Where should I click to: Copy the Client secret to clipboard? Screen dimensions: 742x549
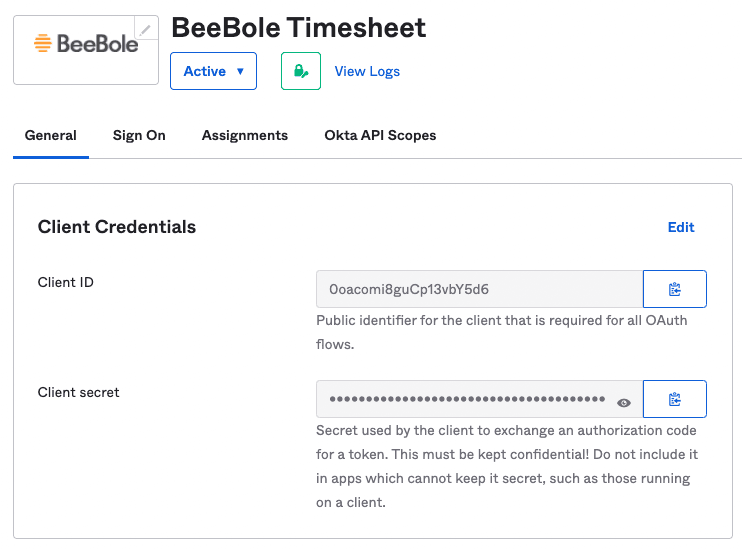pos(675,399)
